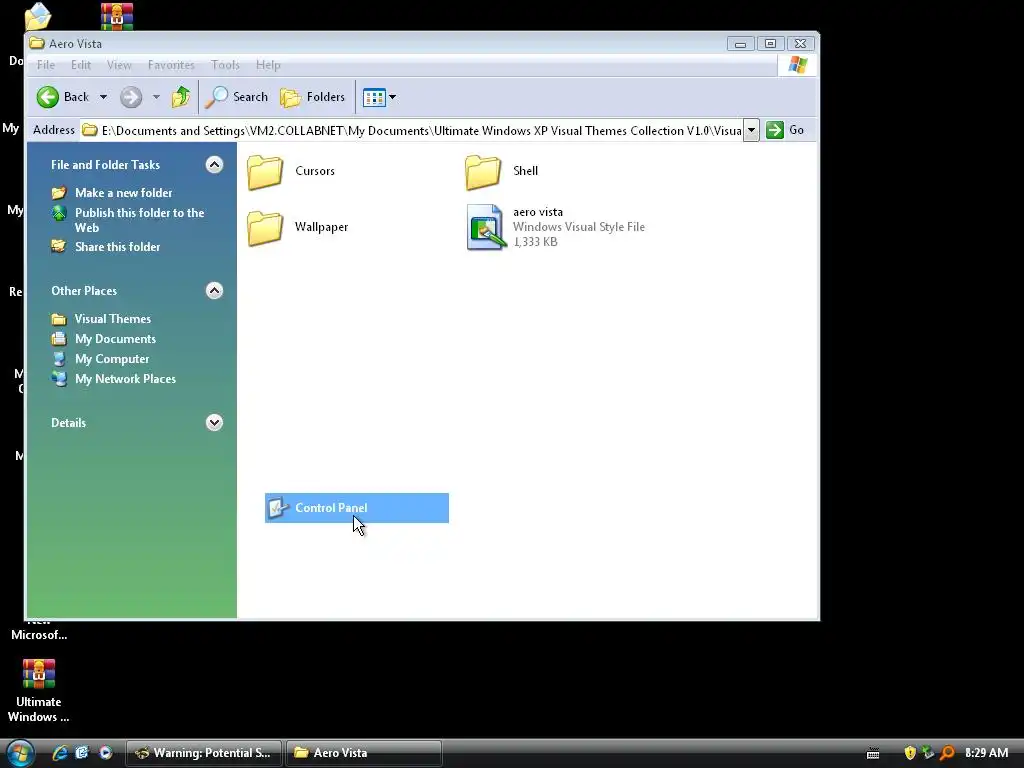Click Share this folder link

click(118, 247)
